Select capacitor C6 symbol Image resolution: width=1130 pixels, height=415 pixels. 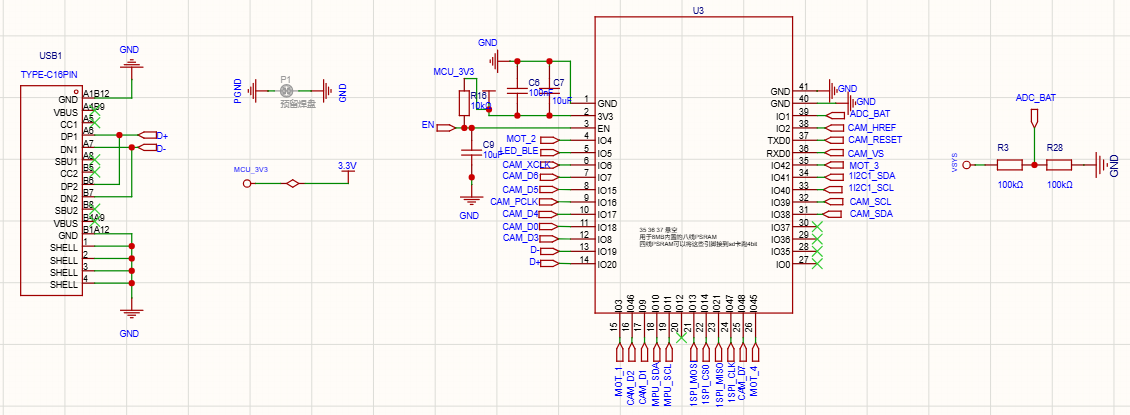coord(517,91)
